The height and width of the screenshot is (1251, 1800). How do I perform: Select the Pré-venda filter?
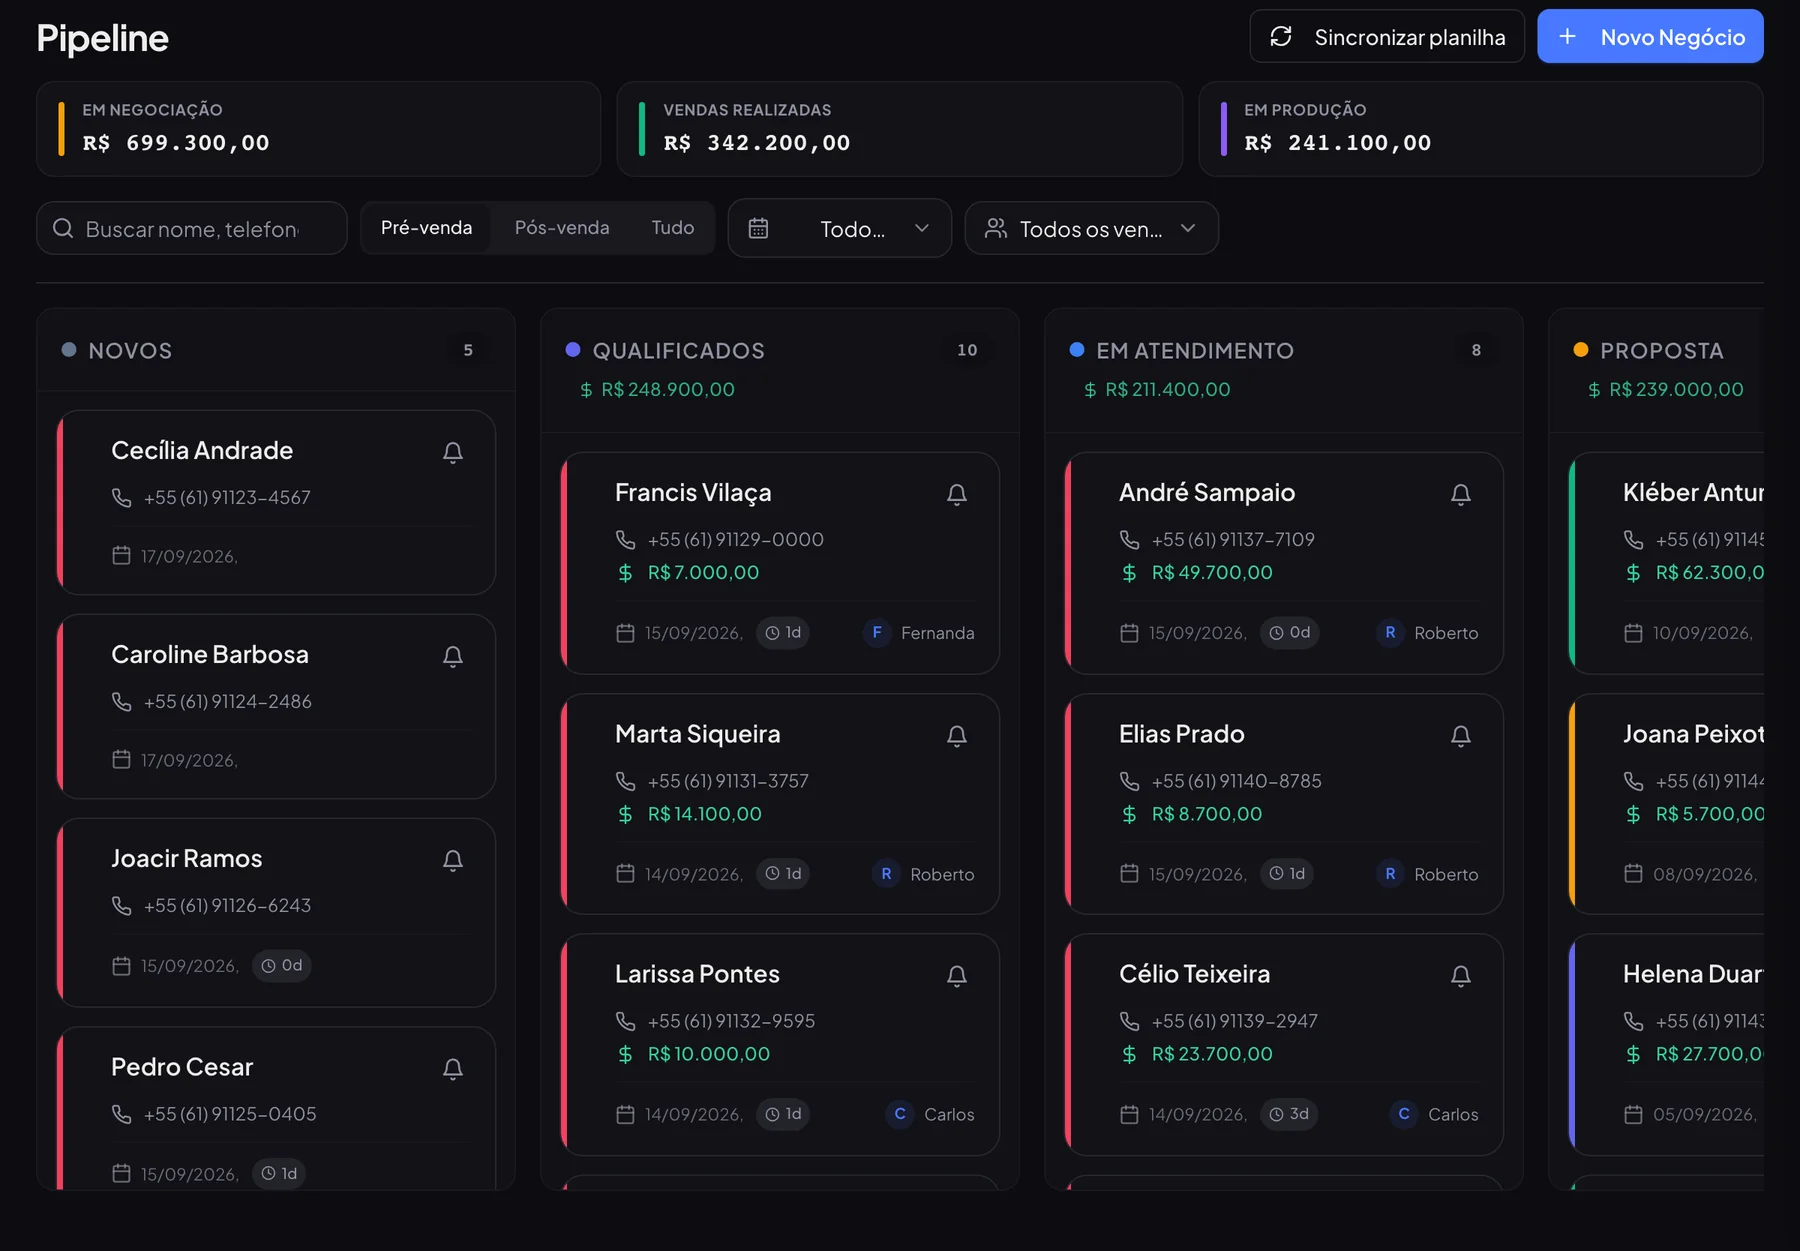click(x=426, y=228)
